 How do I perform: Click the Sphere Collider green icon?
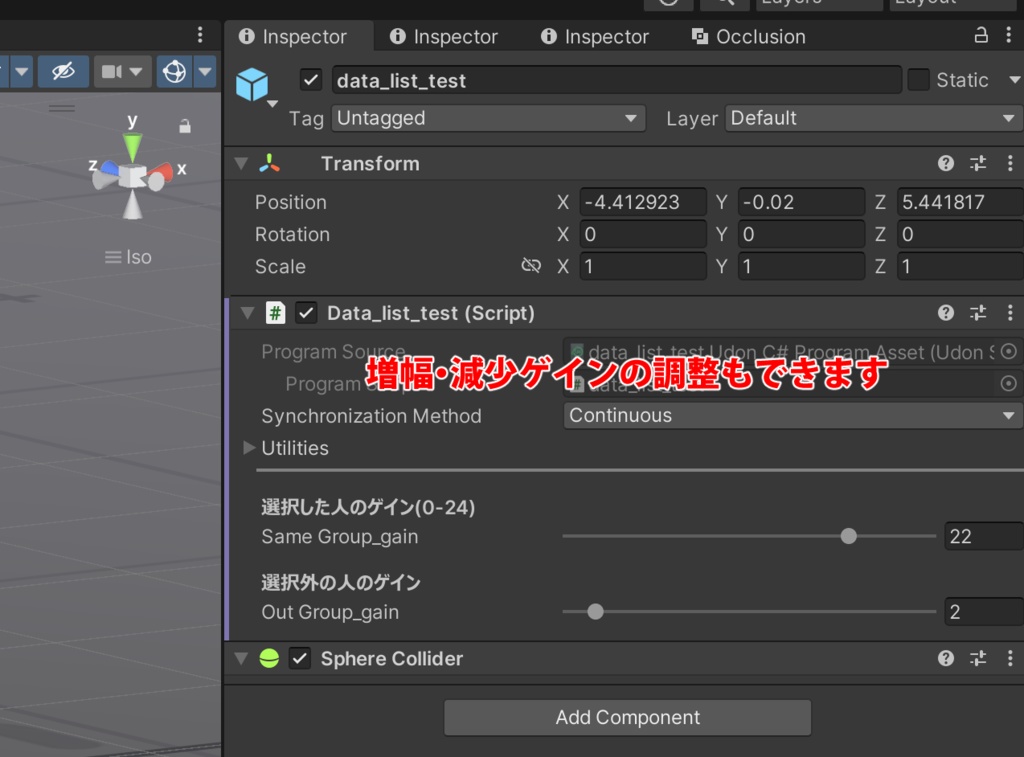point(269,658)
